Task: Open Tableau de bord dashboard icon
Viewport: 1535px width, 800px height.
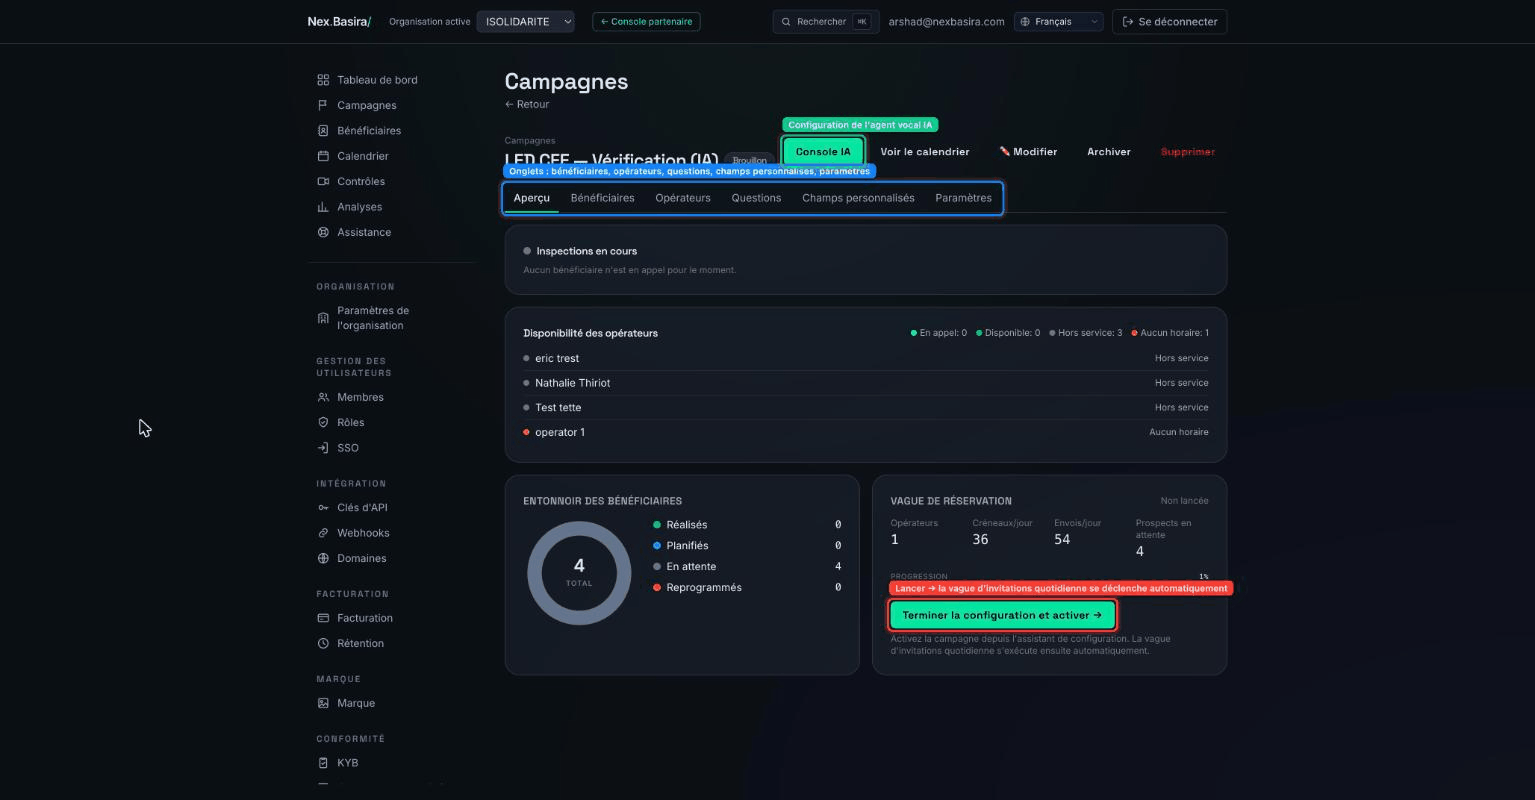Action: 323,80
